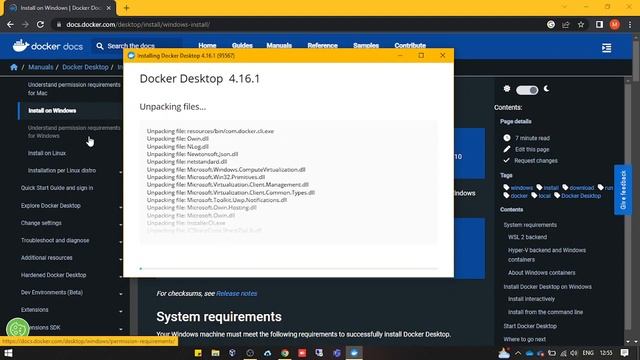640x360 pixels.
Task: Open the Windows Start menu
Action: 8,353
